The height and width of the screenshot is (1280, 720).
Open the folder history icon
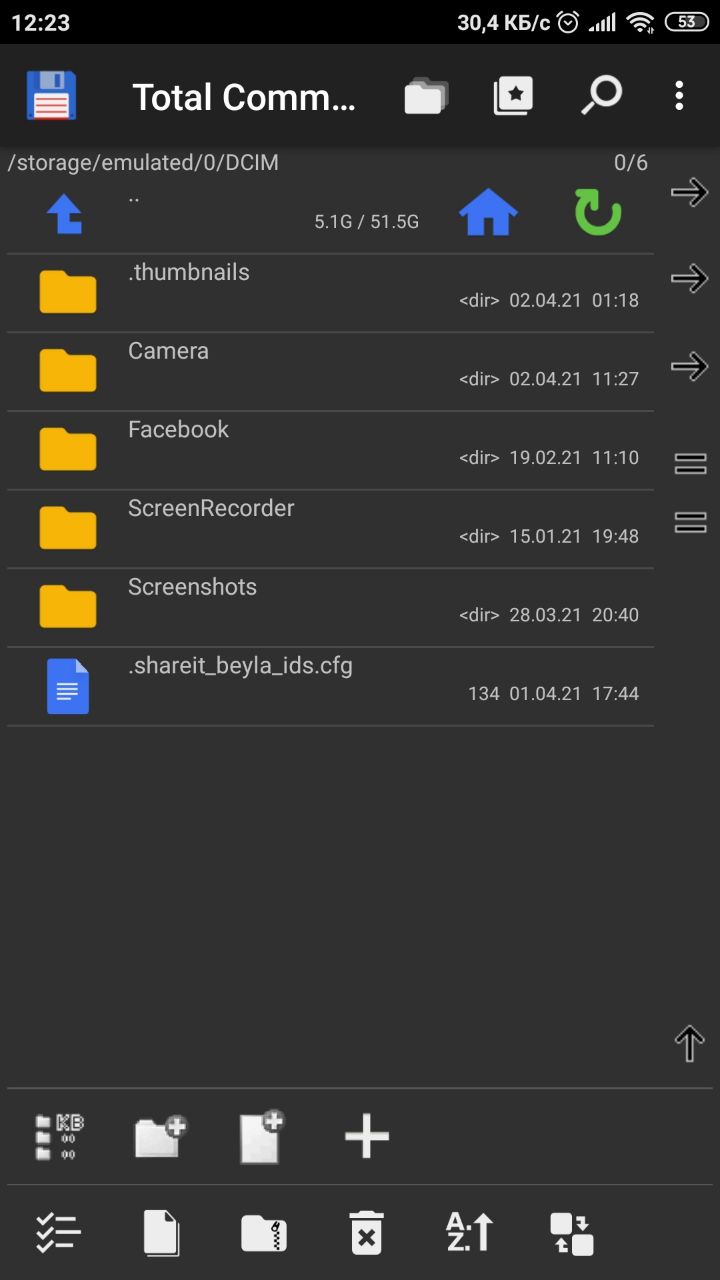click(x=426, y=97)
